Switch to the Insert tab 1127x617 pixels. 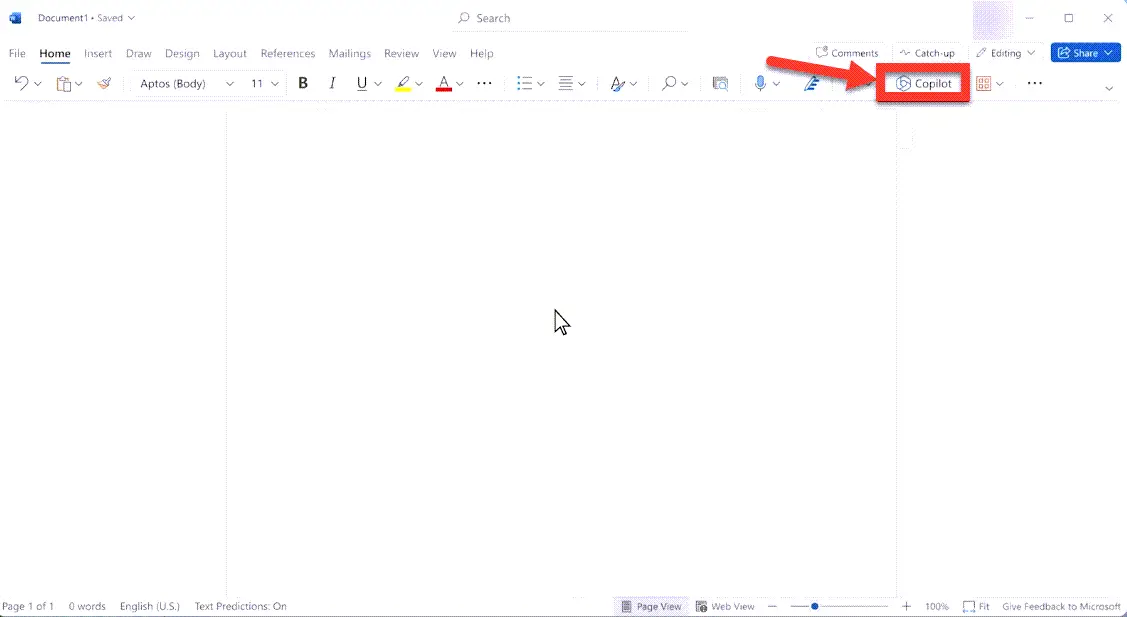[98, 53]
